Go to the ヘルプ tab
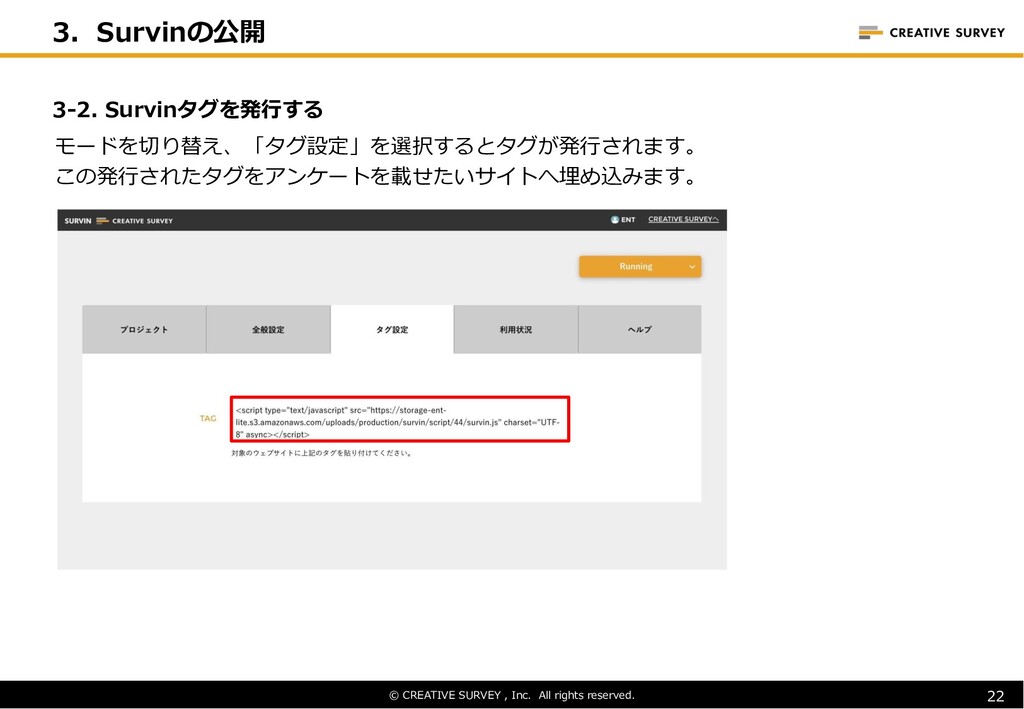The width and height of the screenshot is (1024, 709). point(640,330)
